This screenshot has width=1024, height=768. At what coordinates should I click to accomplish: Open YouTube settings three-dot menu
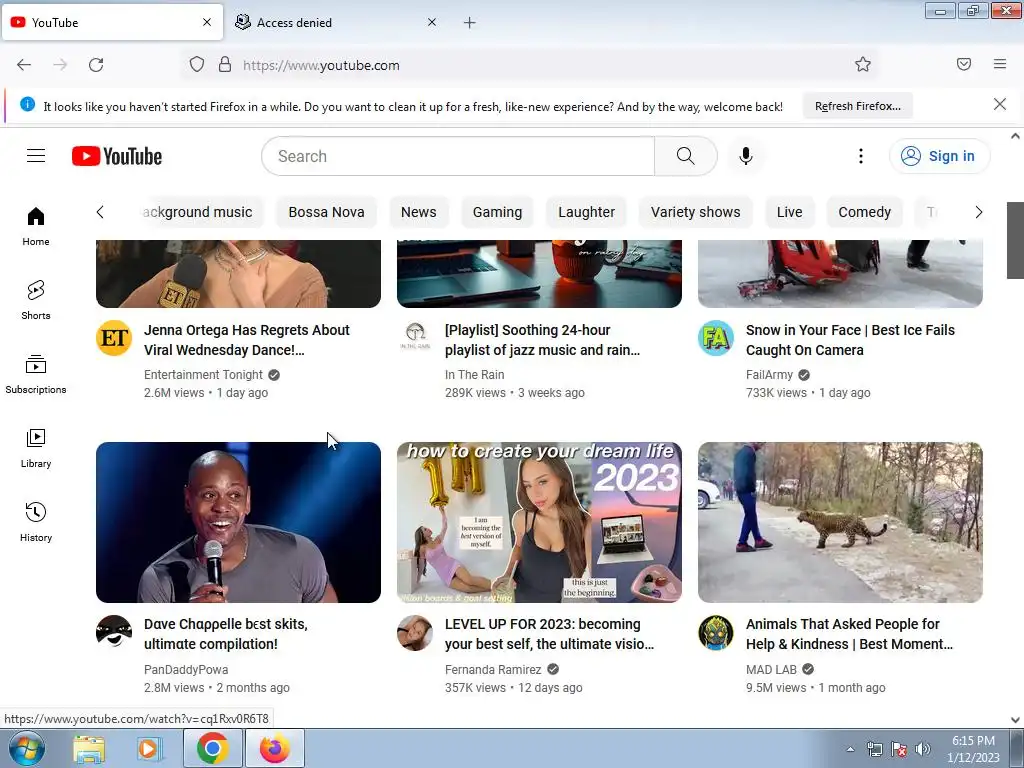[860, 156]
